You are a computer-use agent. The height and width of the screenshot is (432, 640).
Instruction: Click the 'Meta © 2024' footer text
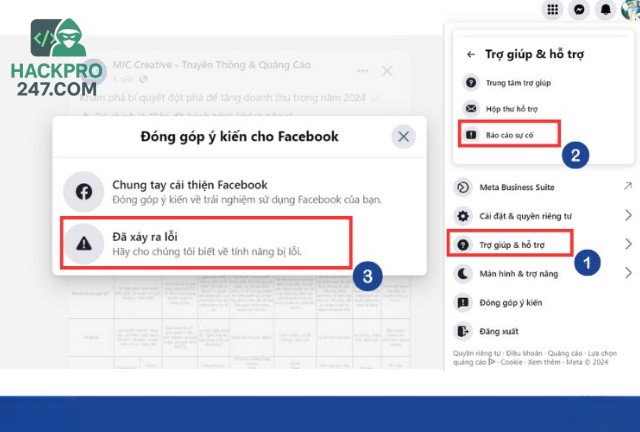(x=587, y=362)
